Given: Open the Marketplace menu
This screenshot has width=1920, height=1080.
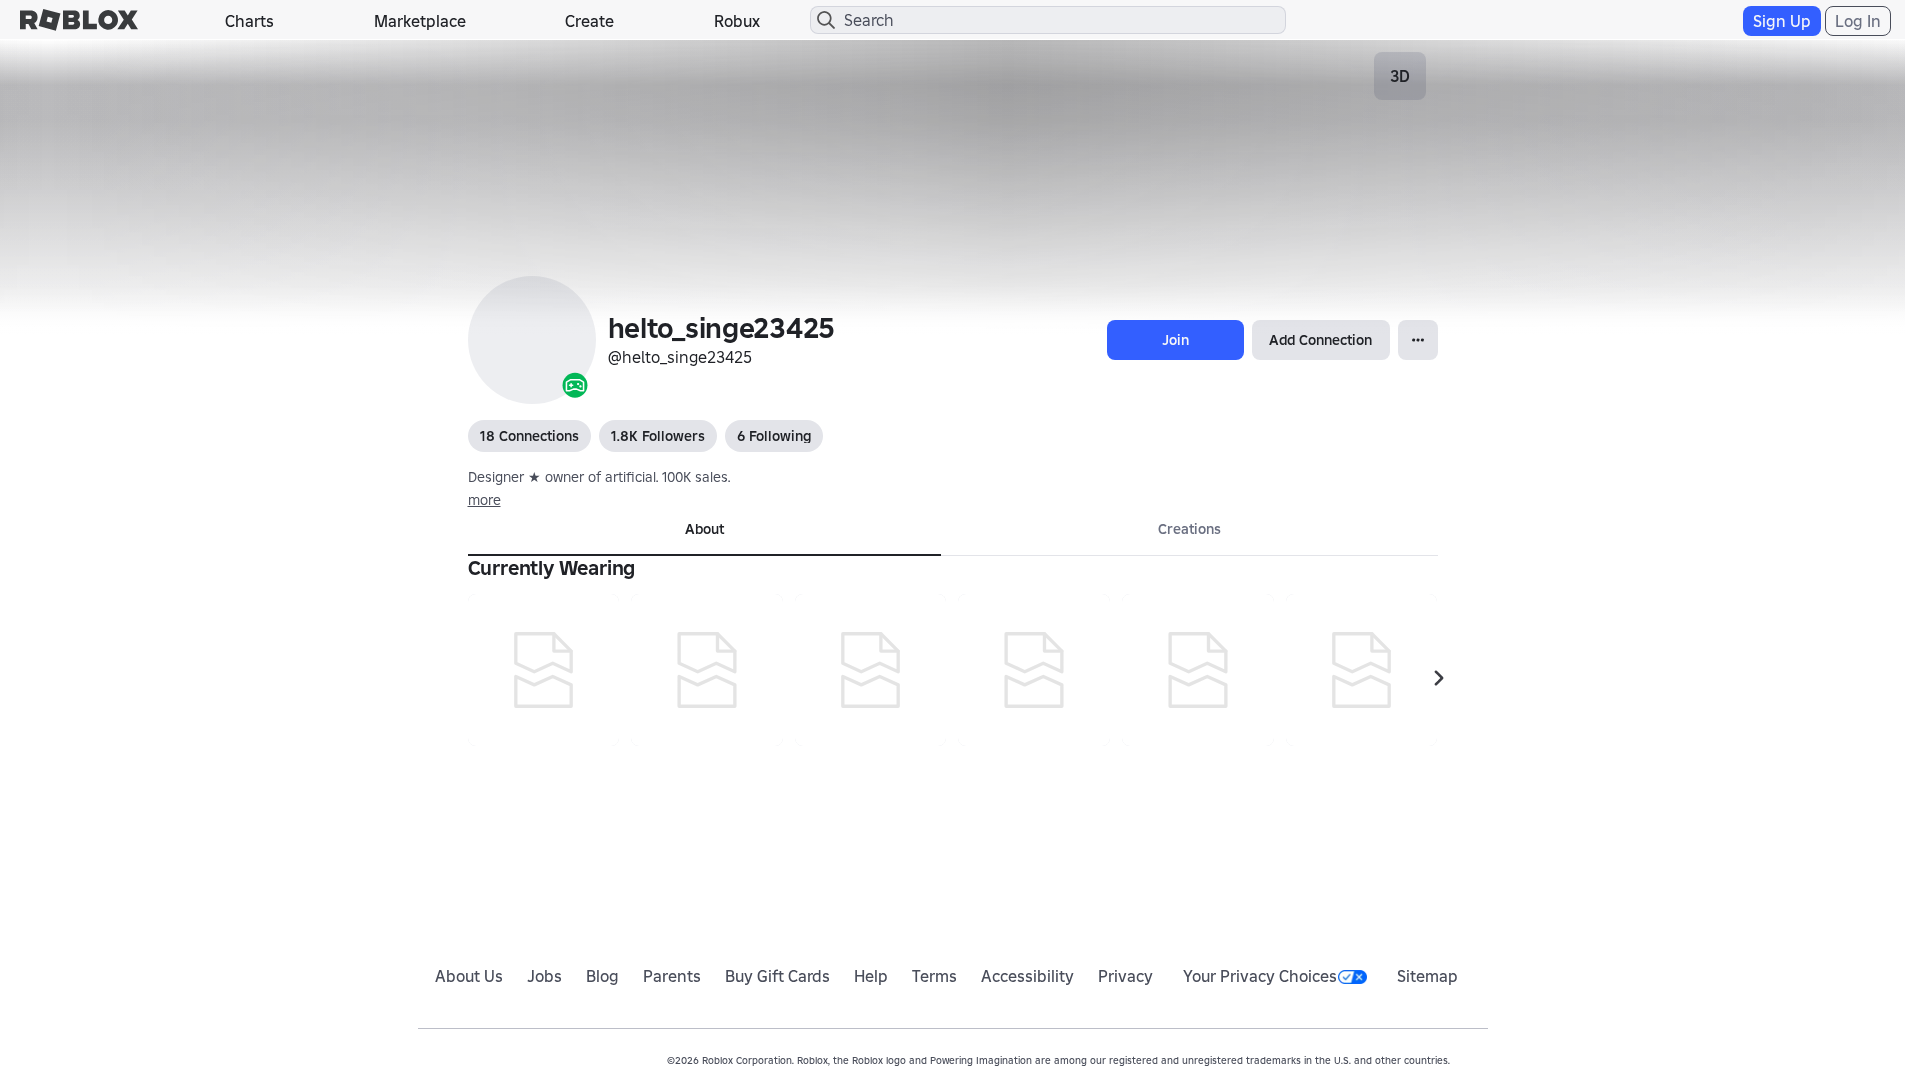Looking at the screenshot, I should click(x=420, y=21).
